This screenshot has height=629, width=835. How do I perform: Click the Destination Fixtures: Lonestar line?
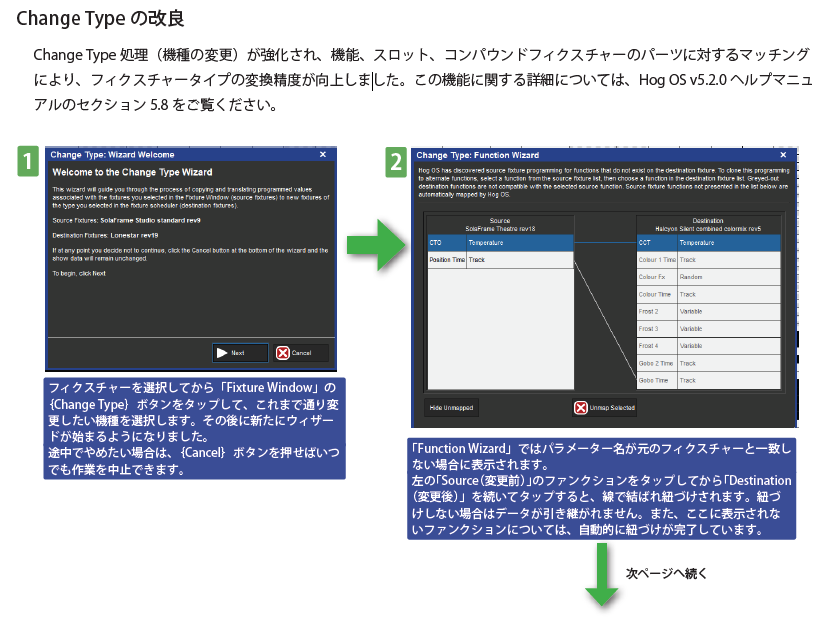point(105,235)
